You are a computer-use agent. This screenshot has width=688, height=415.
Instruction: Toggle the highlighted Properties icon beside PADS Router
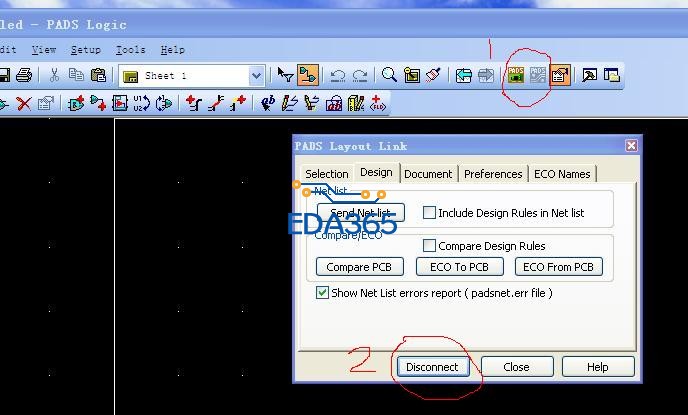point(560,75)
